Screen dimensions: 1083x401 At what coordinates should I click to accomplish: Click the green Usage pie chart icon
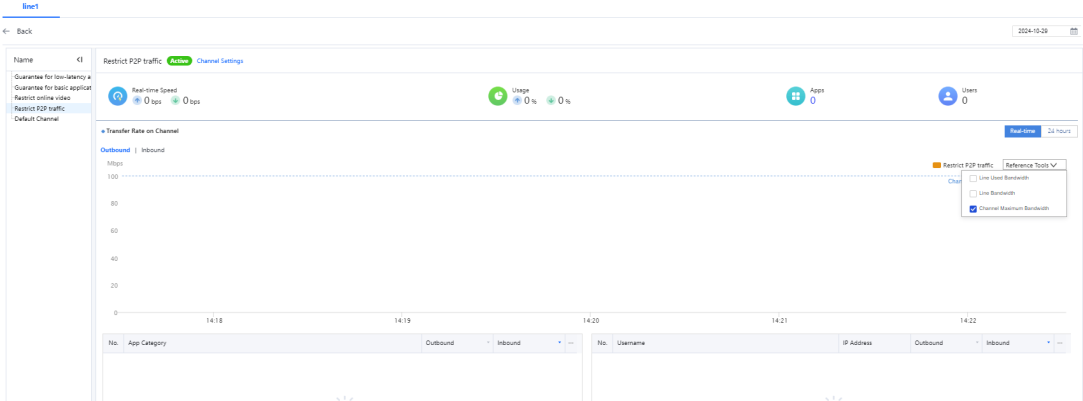click(499, 96)
